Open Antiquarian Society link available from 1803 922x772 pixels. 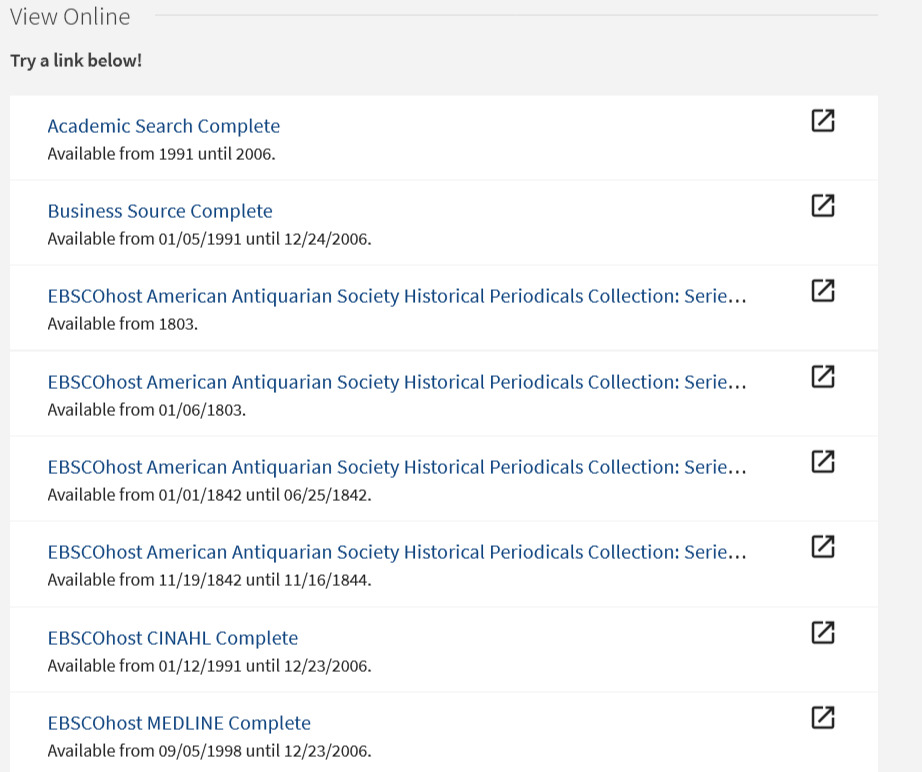tap(396, 297)
